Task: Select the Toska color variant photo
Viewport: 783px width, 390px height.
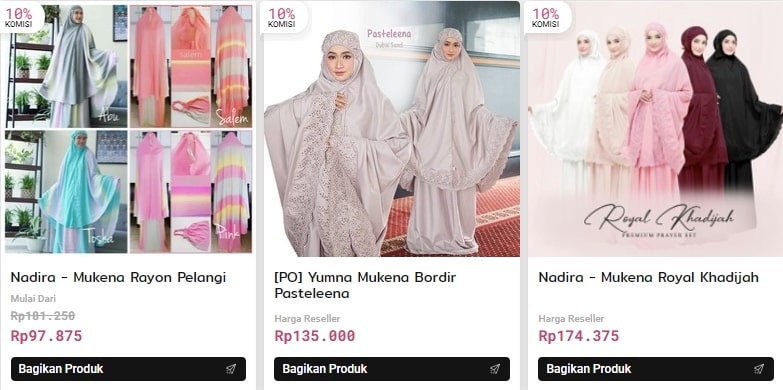Action: point(66,192)
